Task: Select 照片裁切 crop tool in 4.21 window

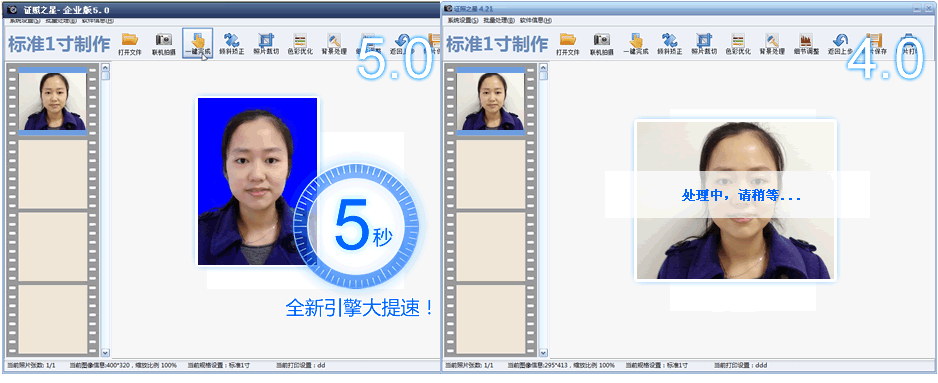Action: [x=704, y=44]
